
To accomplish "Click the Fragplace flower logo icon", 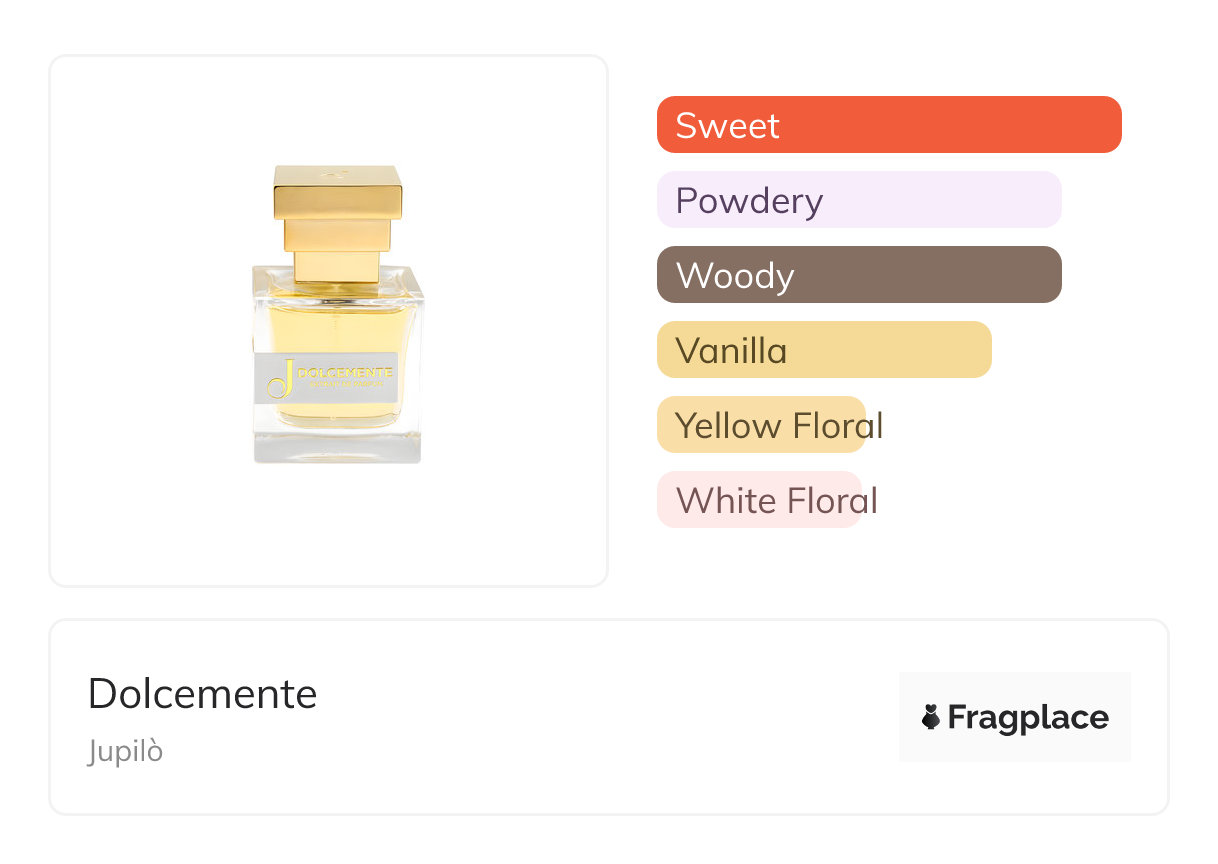I will coord(931,717).
